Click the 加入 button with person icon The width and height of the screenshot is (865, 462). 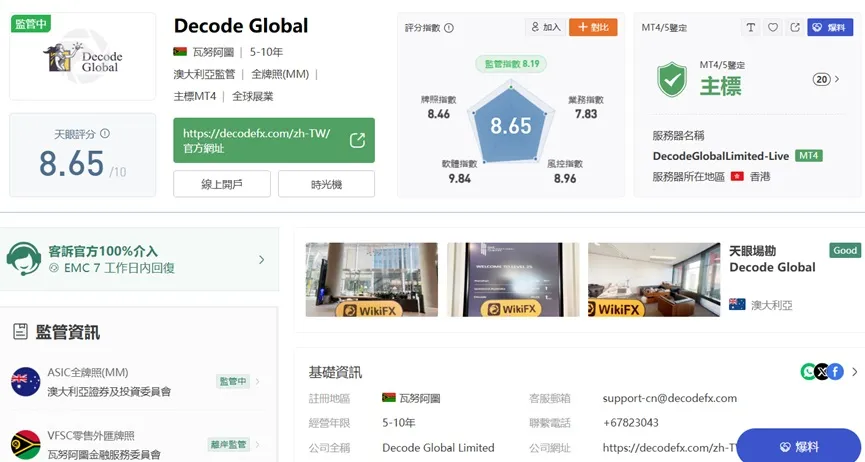(546, 27)
